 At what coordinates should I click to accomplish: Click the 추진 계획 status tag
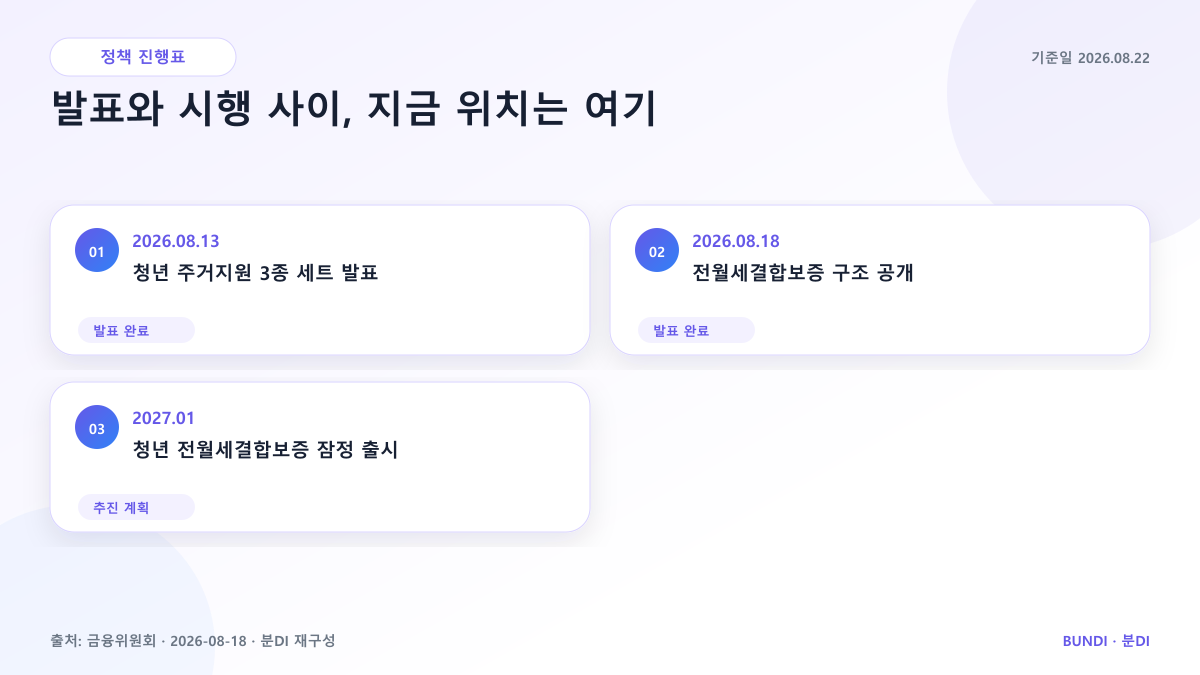click(136, 507)
